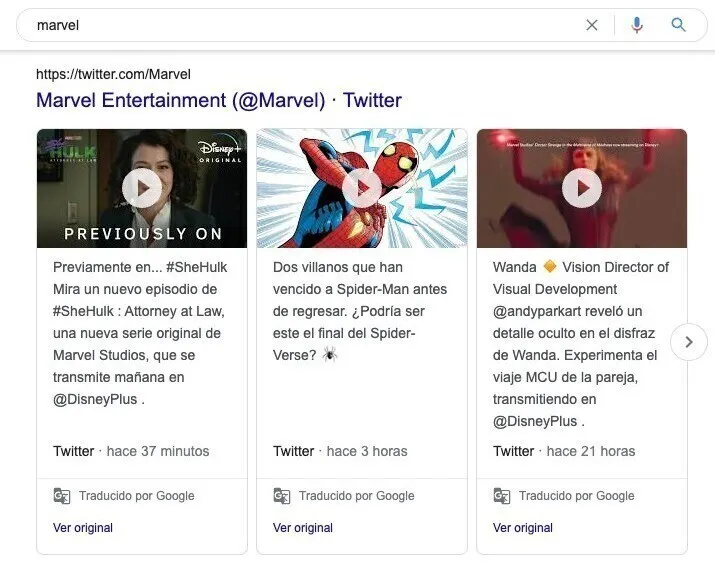Select the 'Wanda Vision Director of' tweet text
715x573 pixels.
[x=580, y=344]
